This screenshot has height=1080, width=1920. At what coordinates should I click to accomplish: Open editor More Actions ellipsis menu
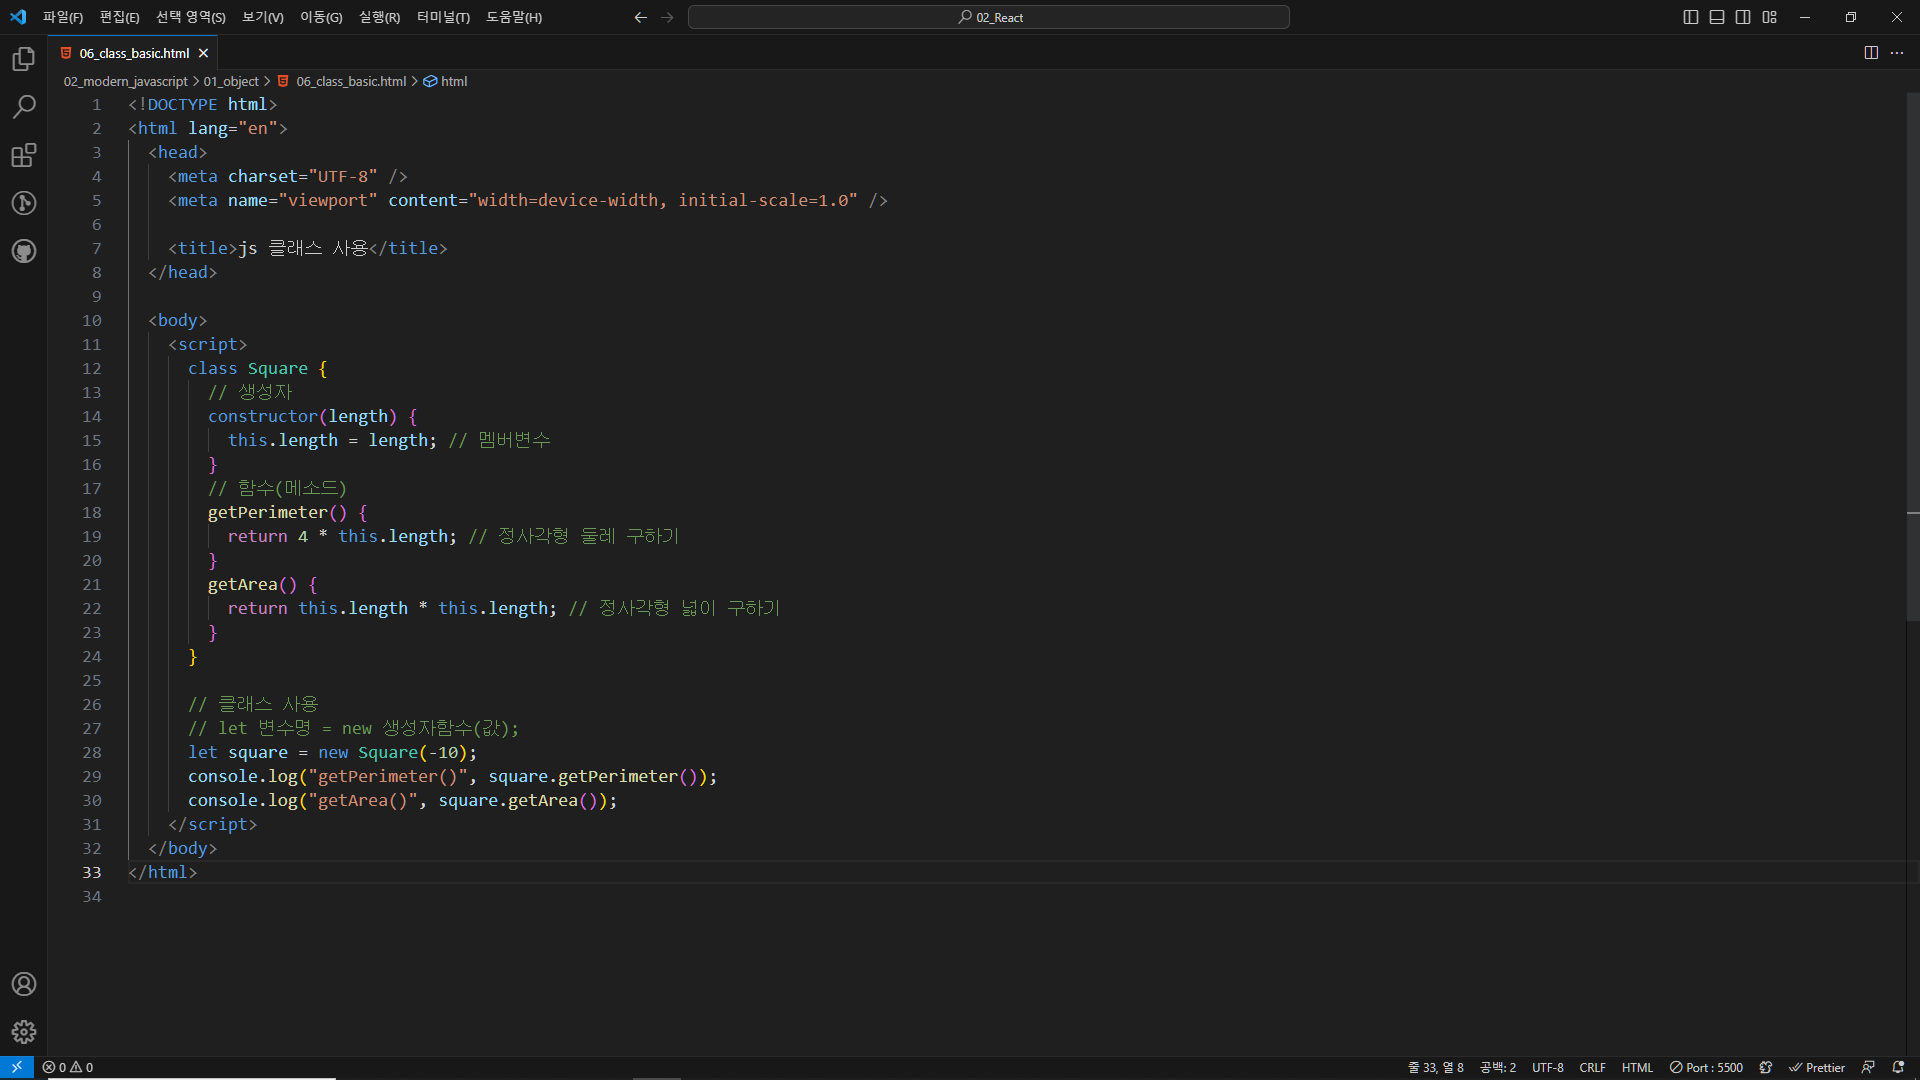[1897, 53]
